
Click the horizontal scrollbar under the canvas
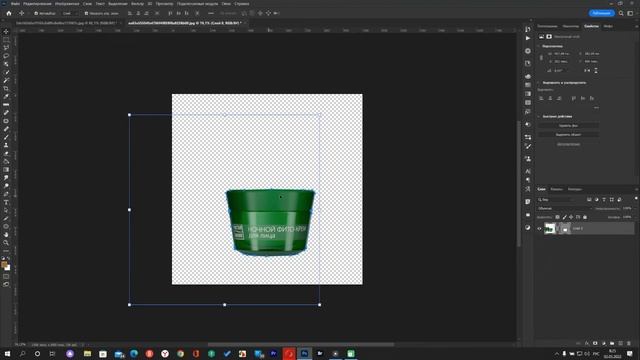coord(301,344)
